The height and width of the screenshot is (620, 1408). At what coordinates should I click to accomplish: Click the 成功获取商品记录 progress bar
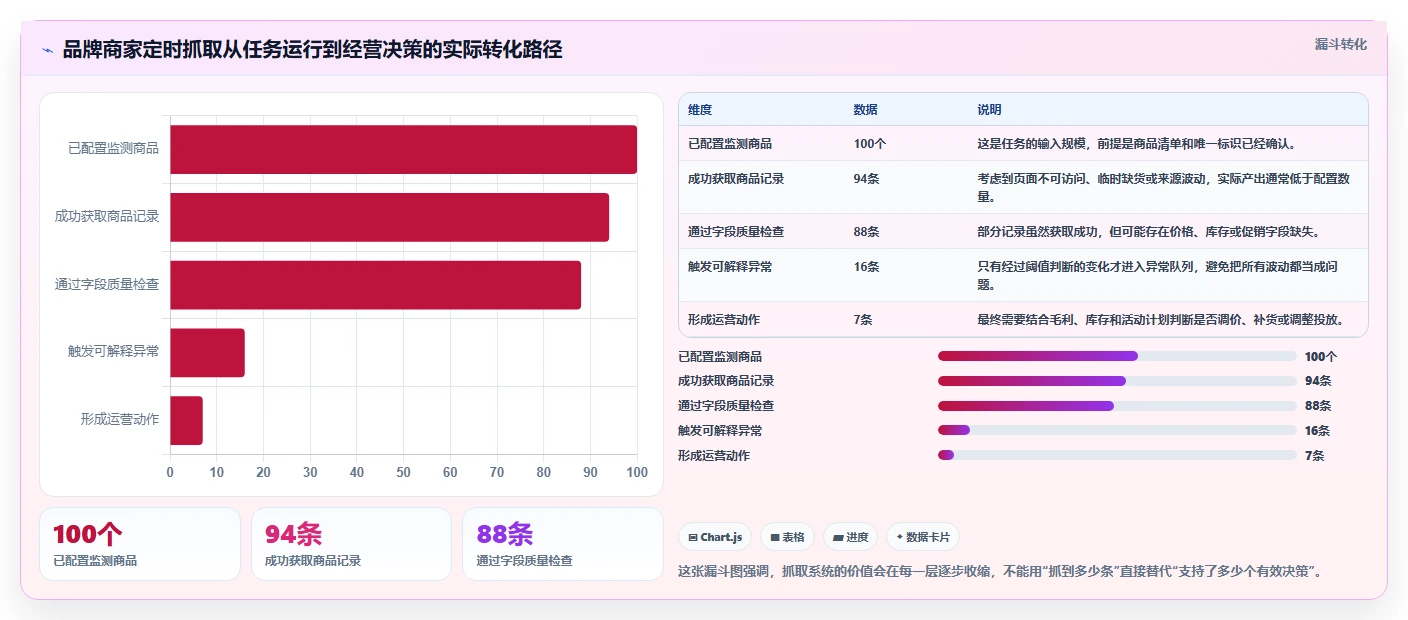click(1117, 381)
